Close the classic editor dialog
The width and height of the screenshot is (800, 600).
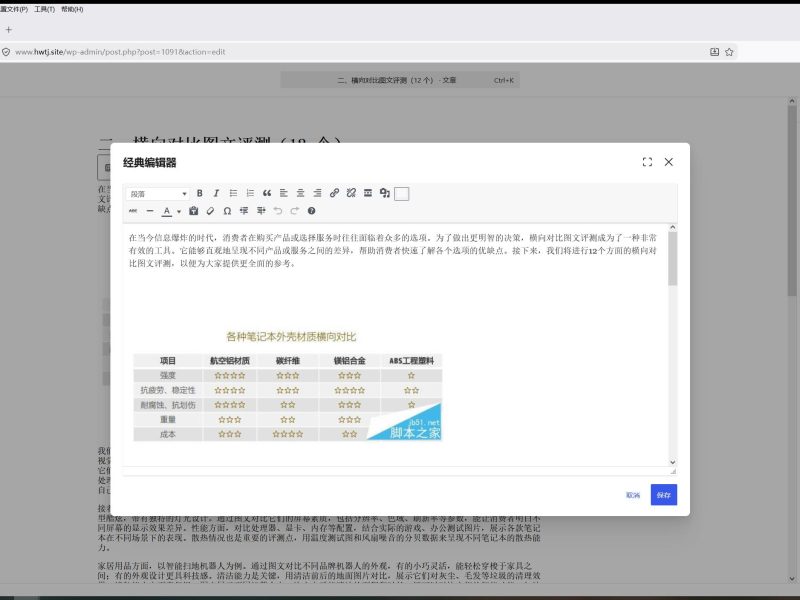[668, 162]
